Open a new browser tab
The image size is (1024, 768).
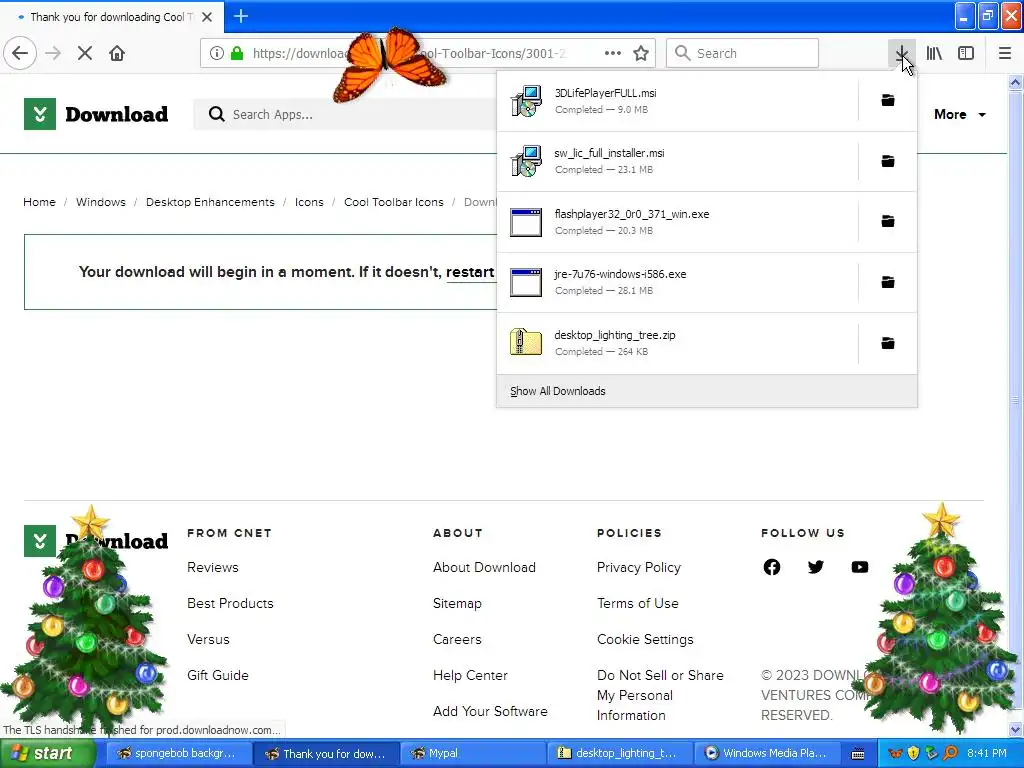tap(241, 16)
